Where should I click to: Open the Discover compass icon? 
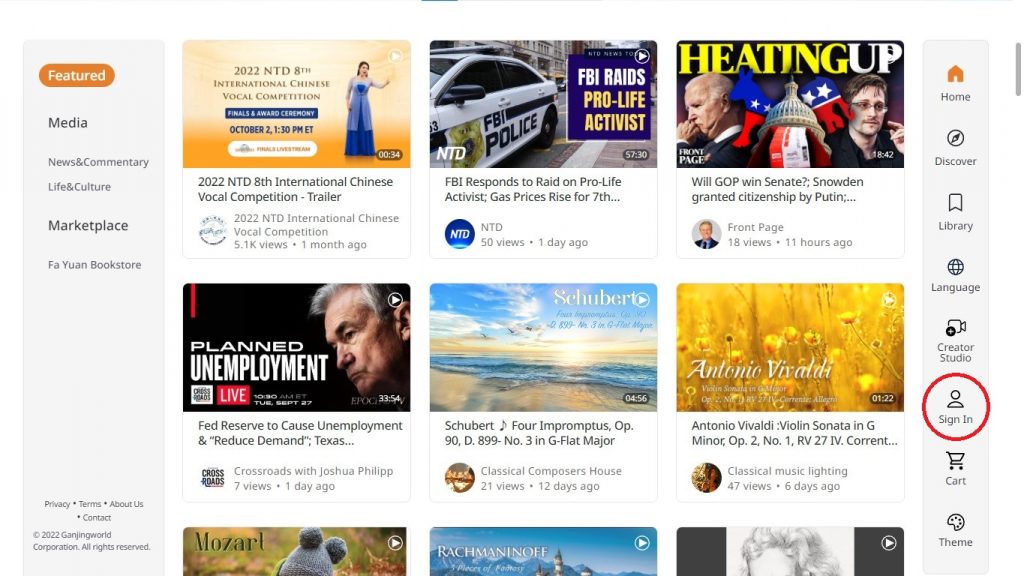tap(955, 138)
